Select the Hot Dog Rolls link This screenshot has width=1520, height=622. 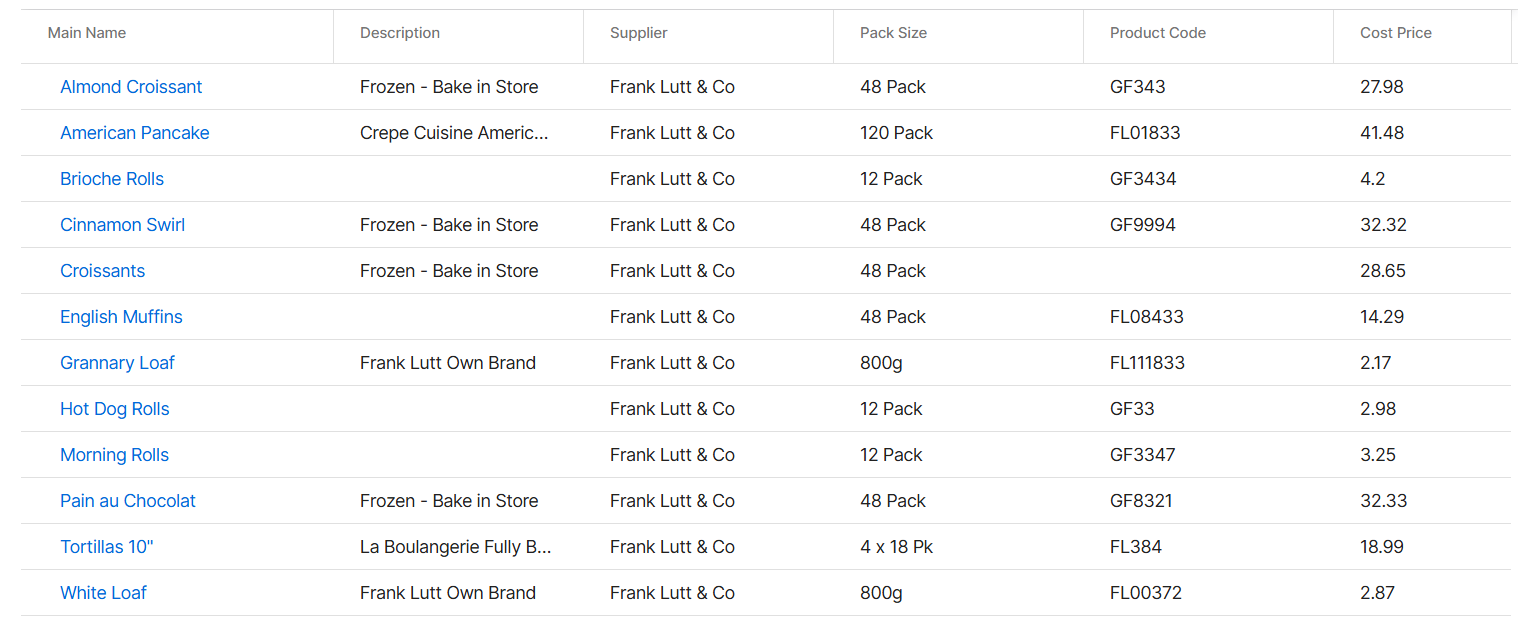pos(115,409)
